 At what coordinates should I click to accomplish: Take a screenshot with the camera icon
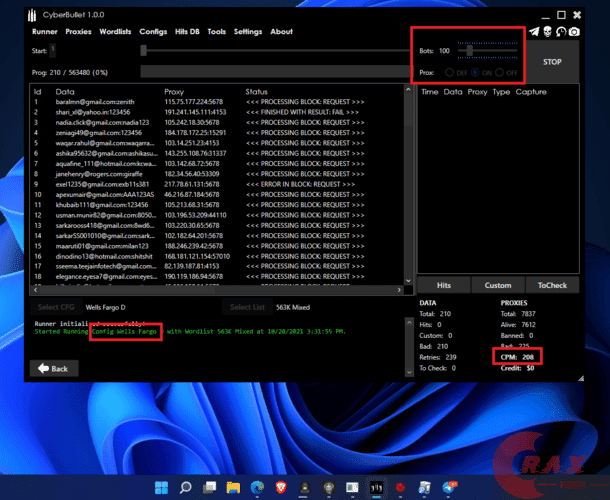coord(574,32)
